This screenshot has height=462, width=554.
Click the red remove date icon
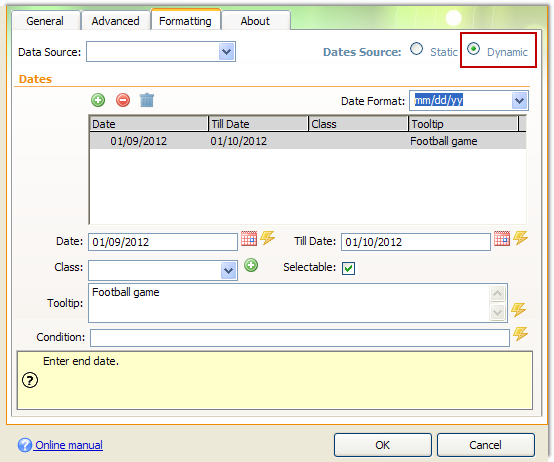click(x=123, y=100)
